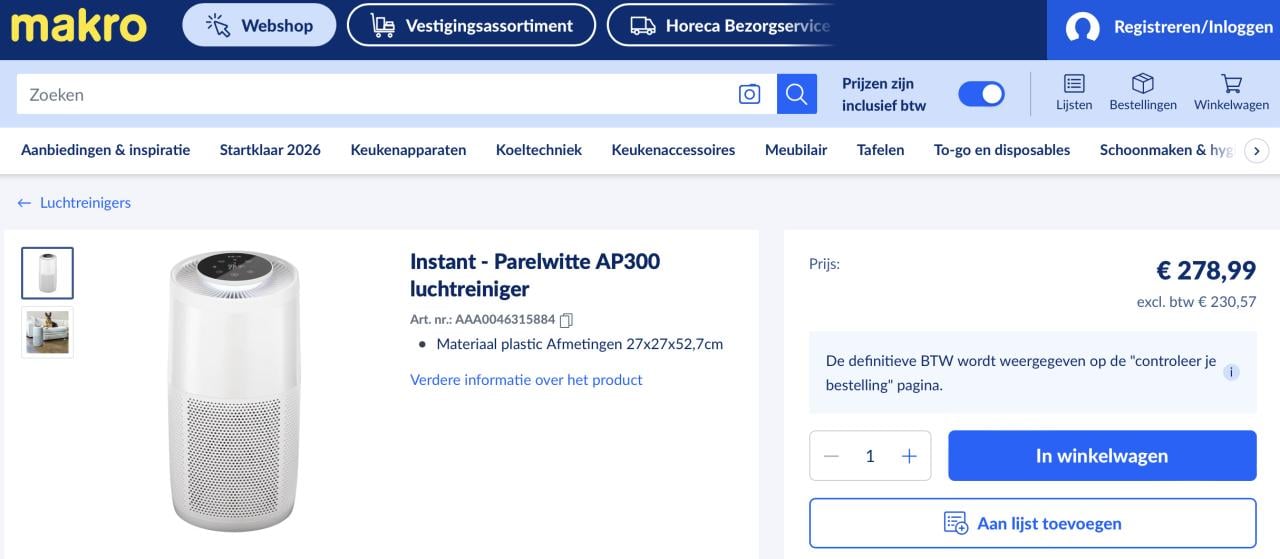
Task: Click the user profile avatar icon
Action: (1082, 27)
